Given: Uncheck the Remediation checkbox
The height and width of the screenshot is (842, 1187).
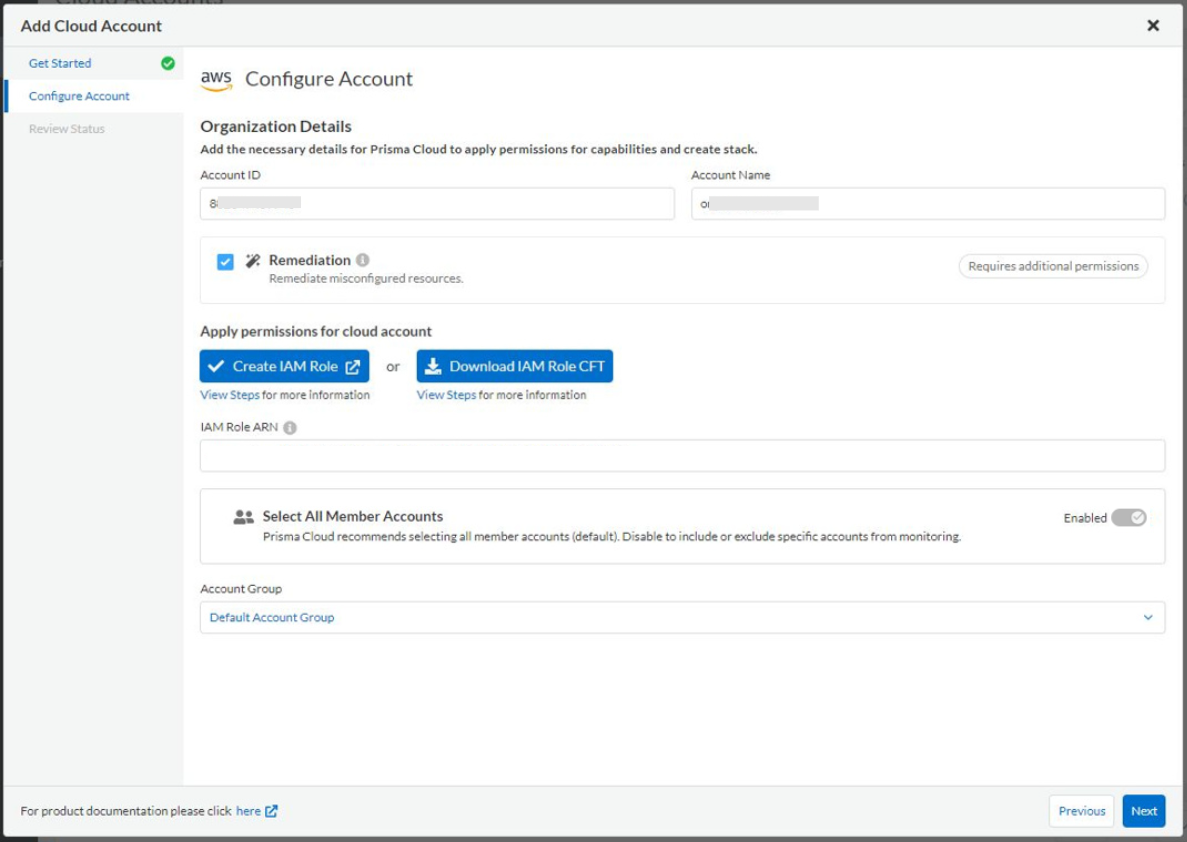Looking at the screenshot, I should [225, 261].
